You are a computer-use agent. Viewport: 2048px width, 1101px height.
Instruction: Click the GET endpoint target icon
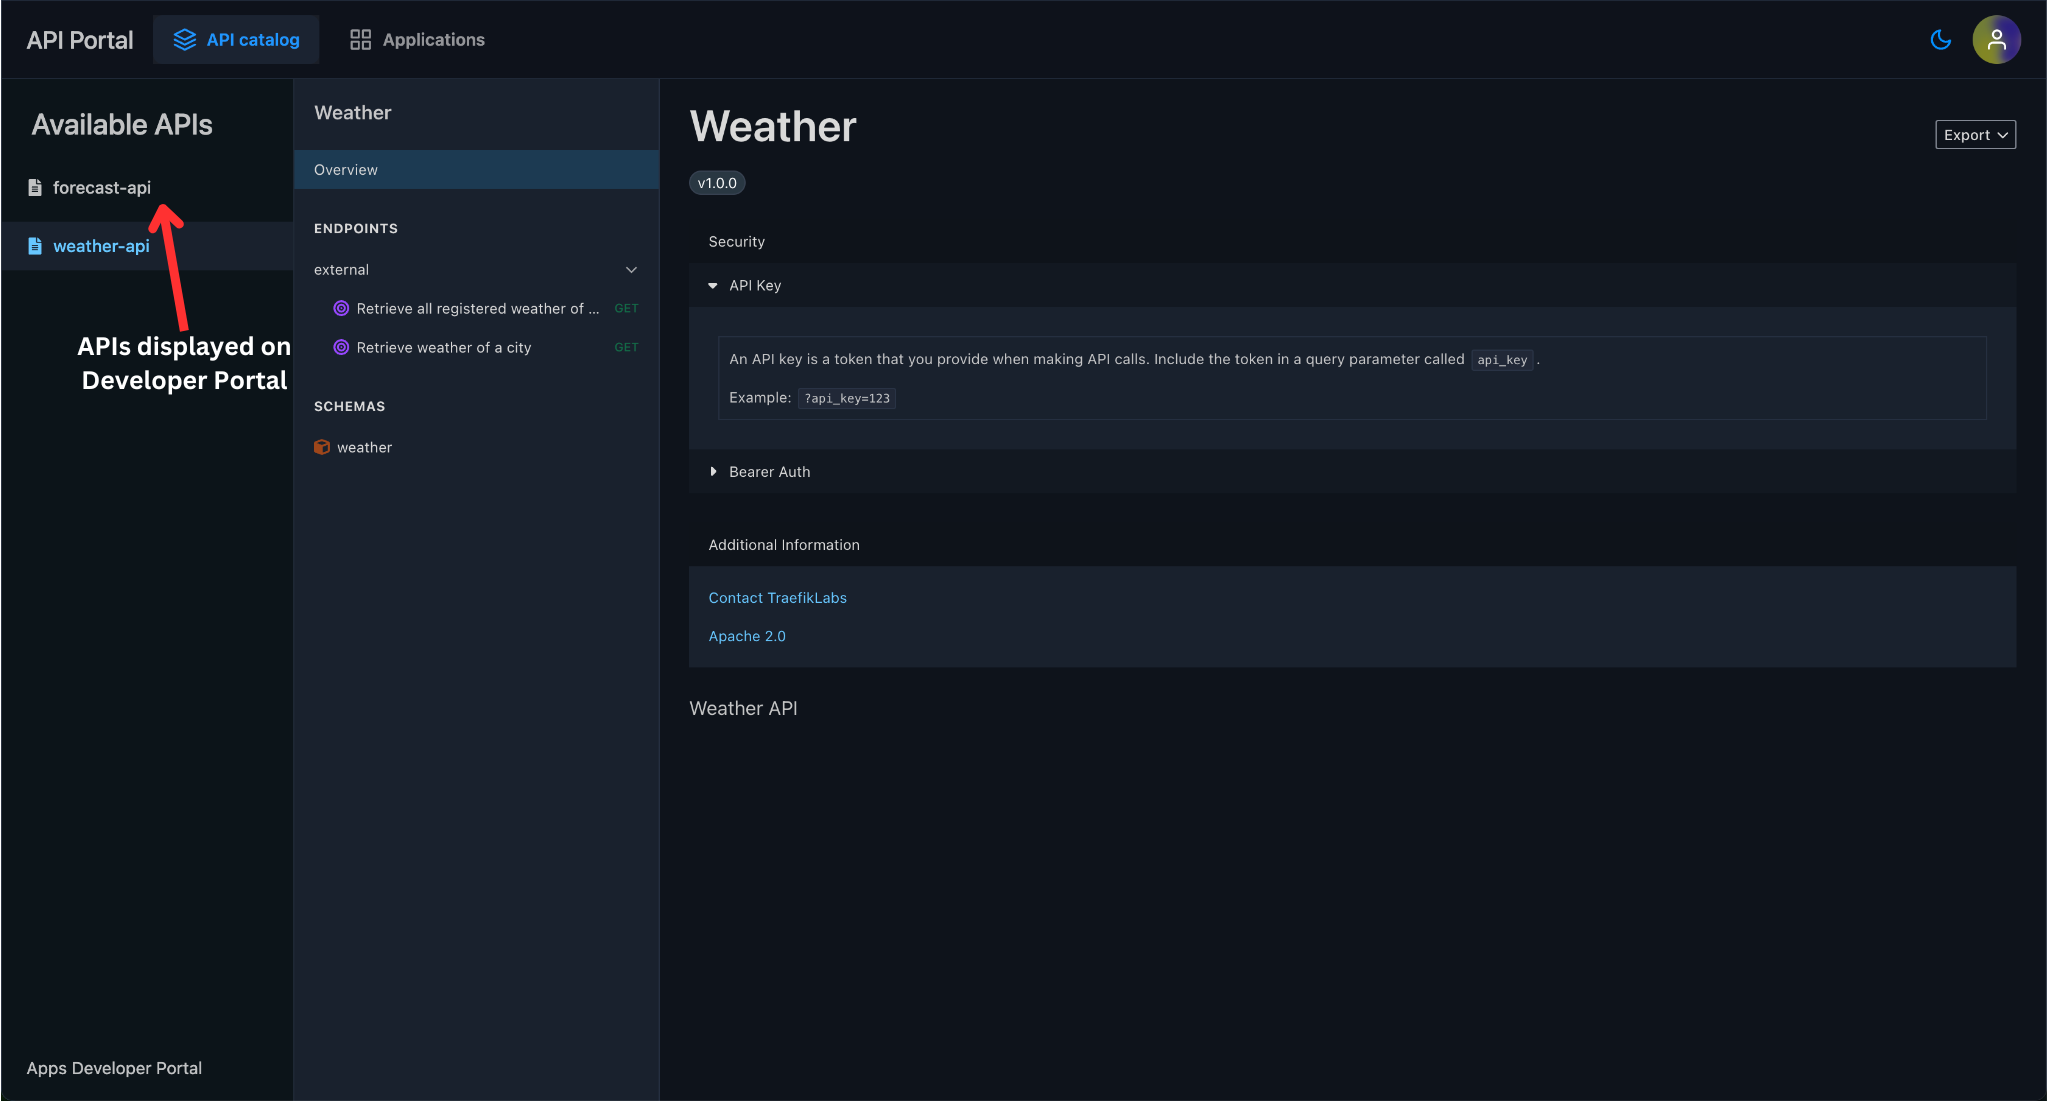[x=342, y=308]
